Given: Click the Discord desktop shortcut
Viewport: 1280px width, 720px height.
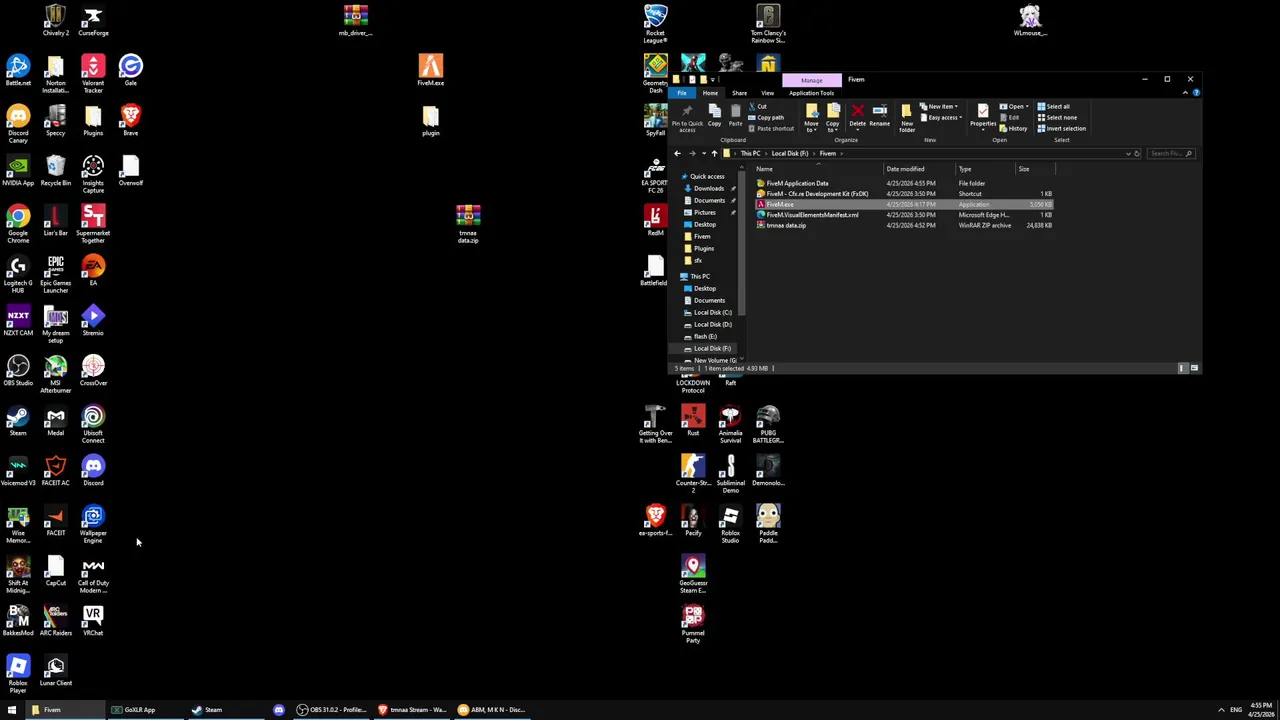Looking at the screenshot, I should pos(93,471).
